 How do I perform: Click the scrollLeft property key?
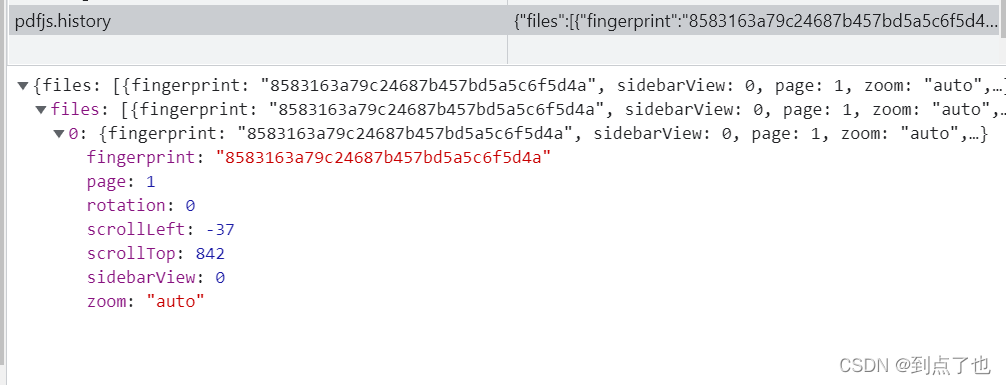coord(136,229)
